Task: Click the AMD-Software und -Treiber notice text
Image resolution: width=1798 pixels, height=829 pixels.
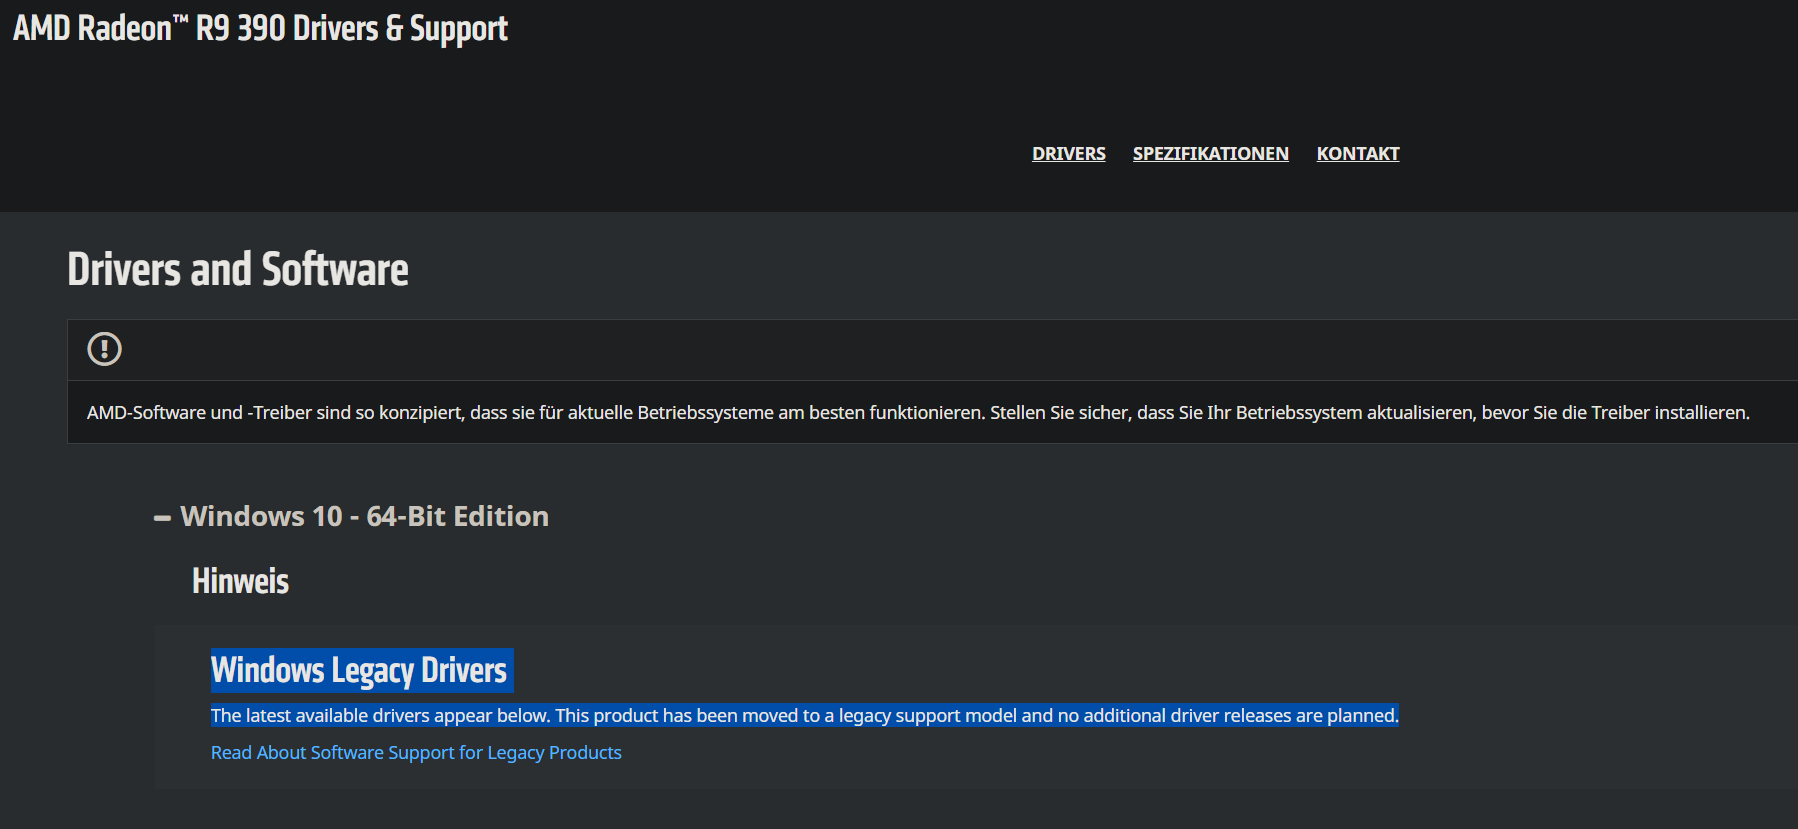Action: (x=918, y=413)
